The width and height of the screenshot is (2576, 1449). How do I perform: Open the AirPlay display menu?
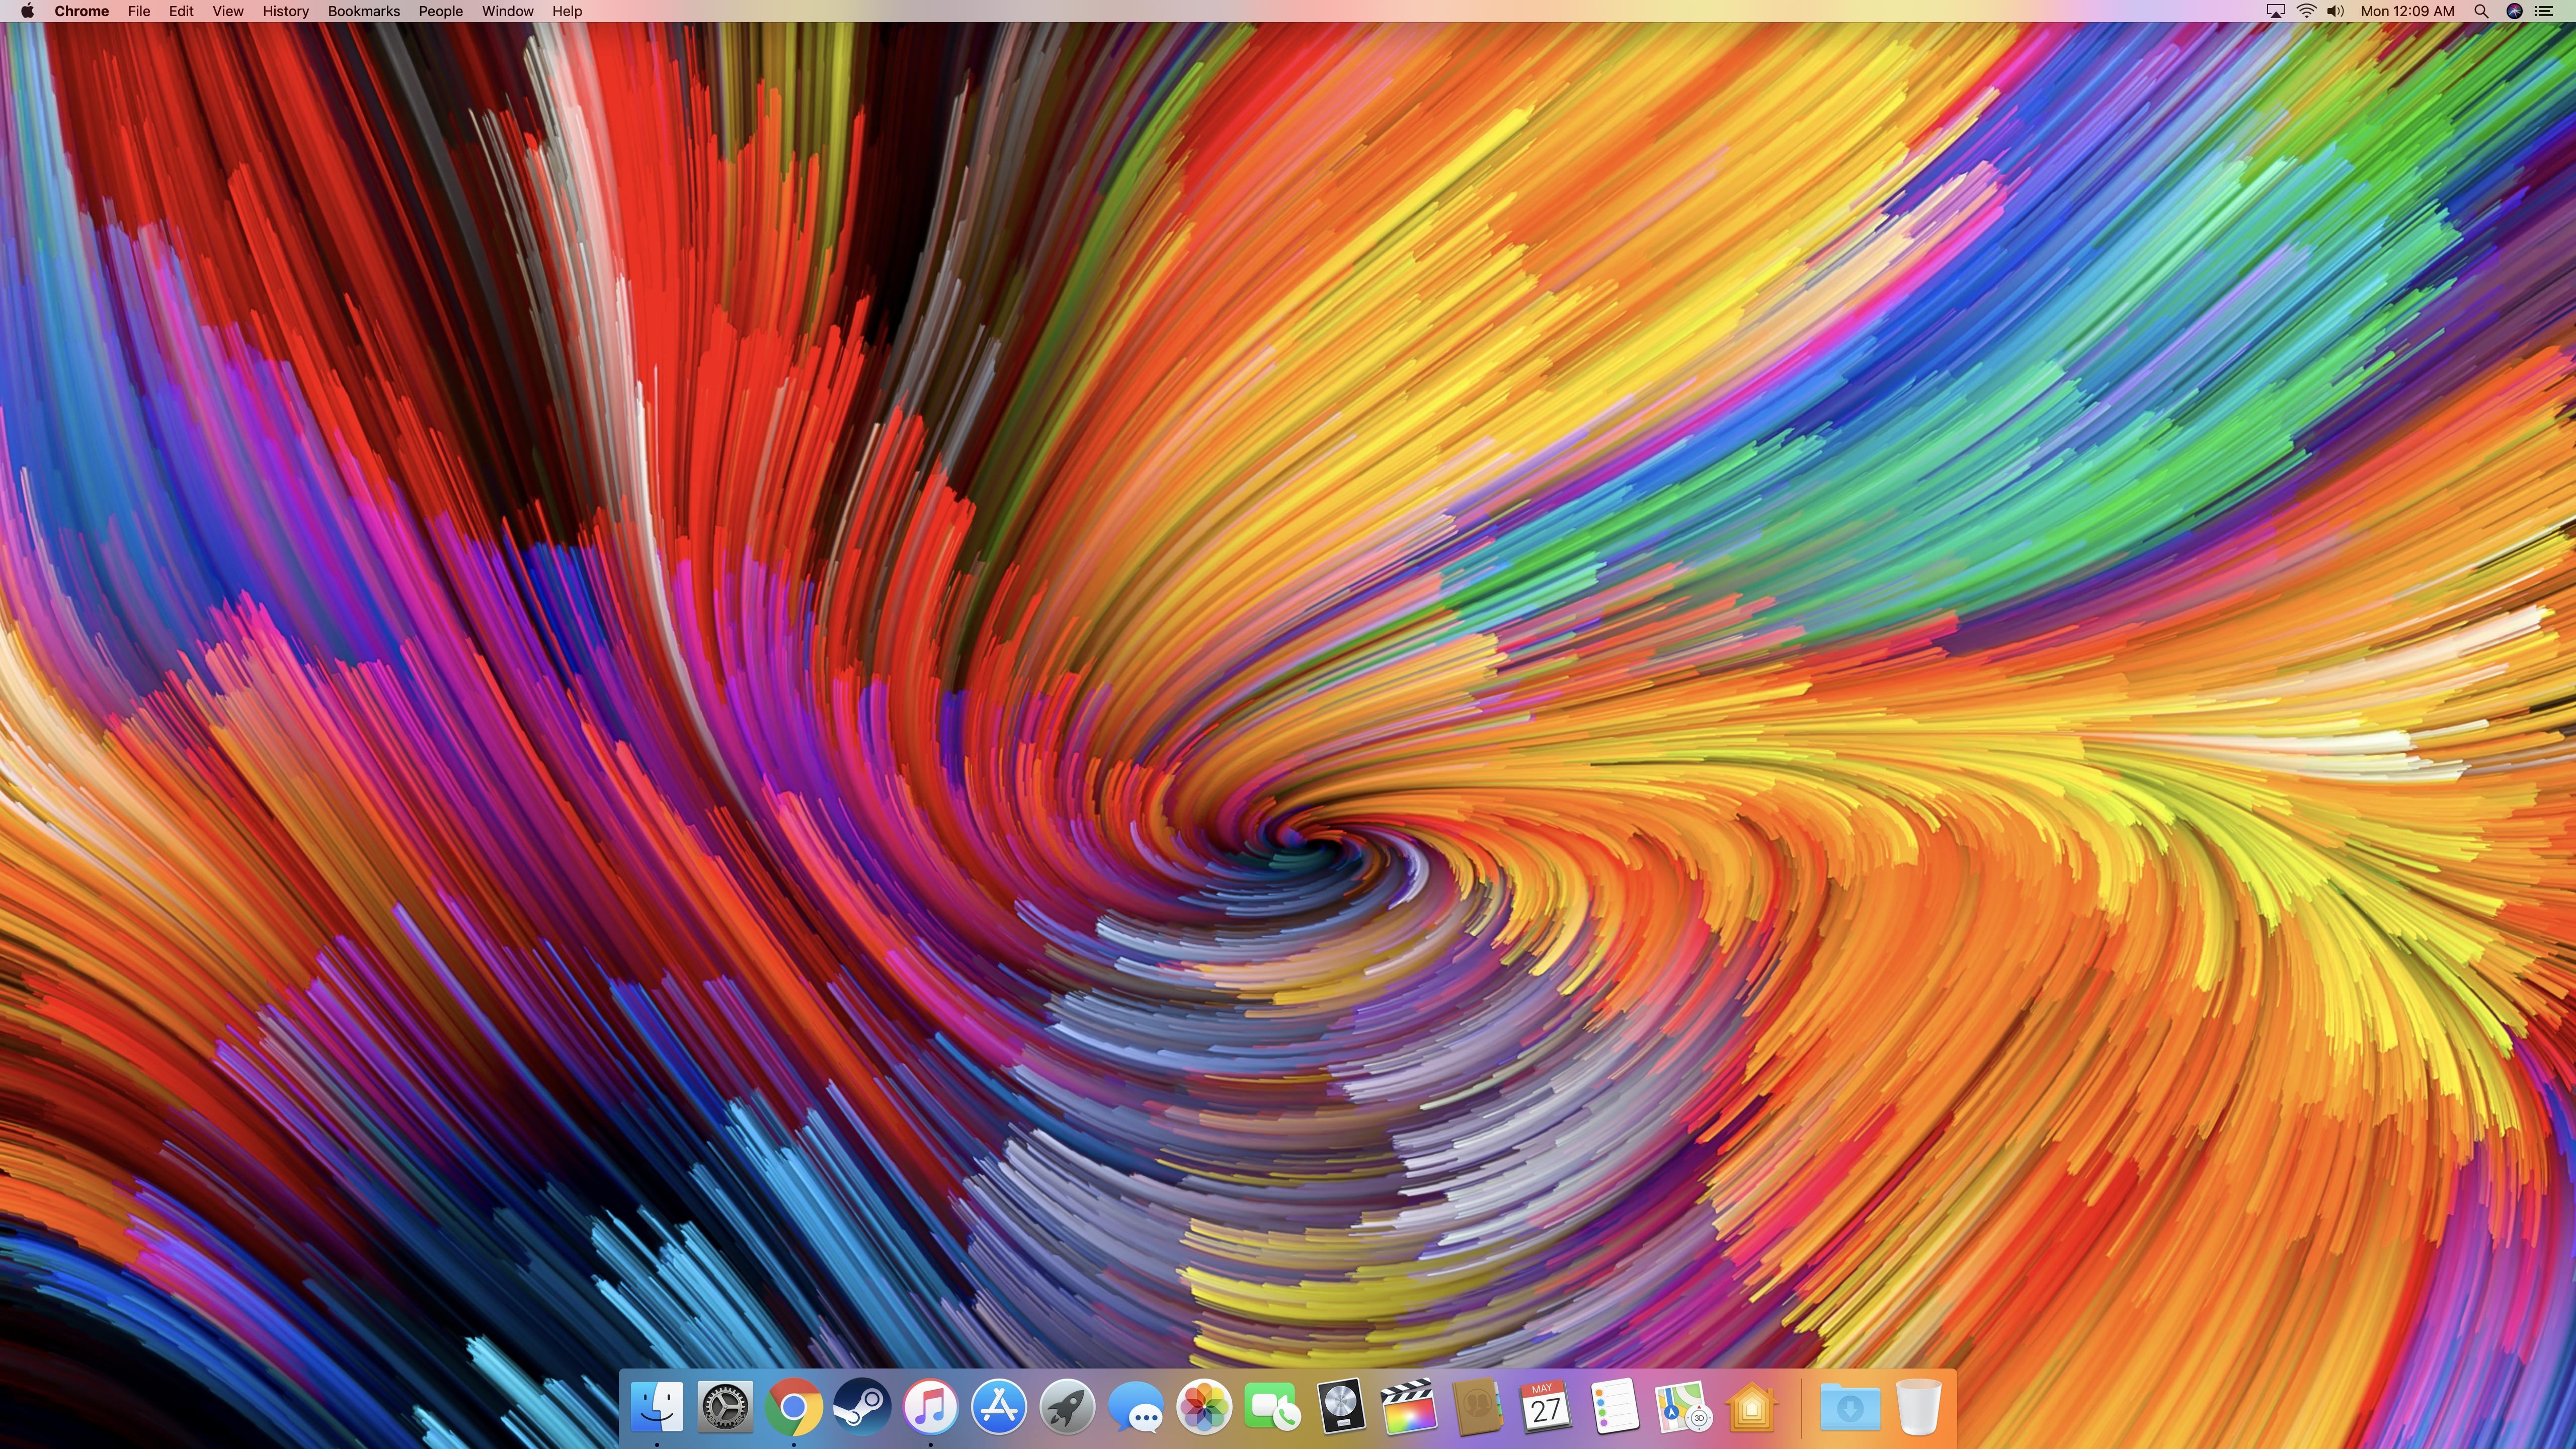coord(2275,11)
